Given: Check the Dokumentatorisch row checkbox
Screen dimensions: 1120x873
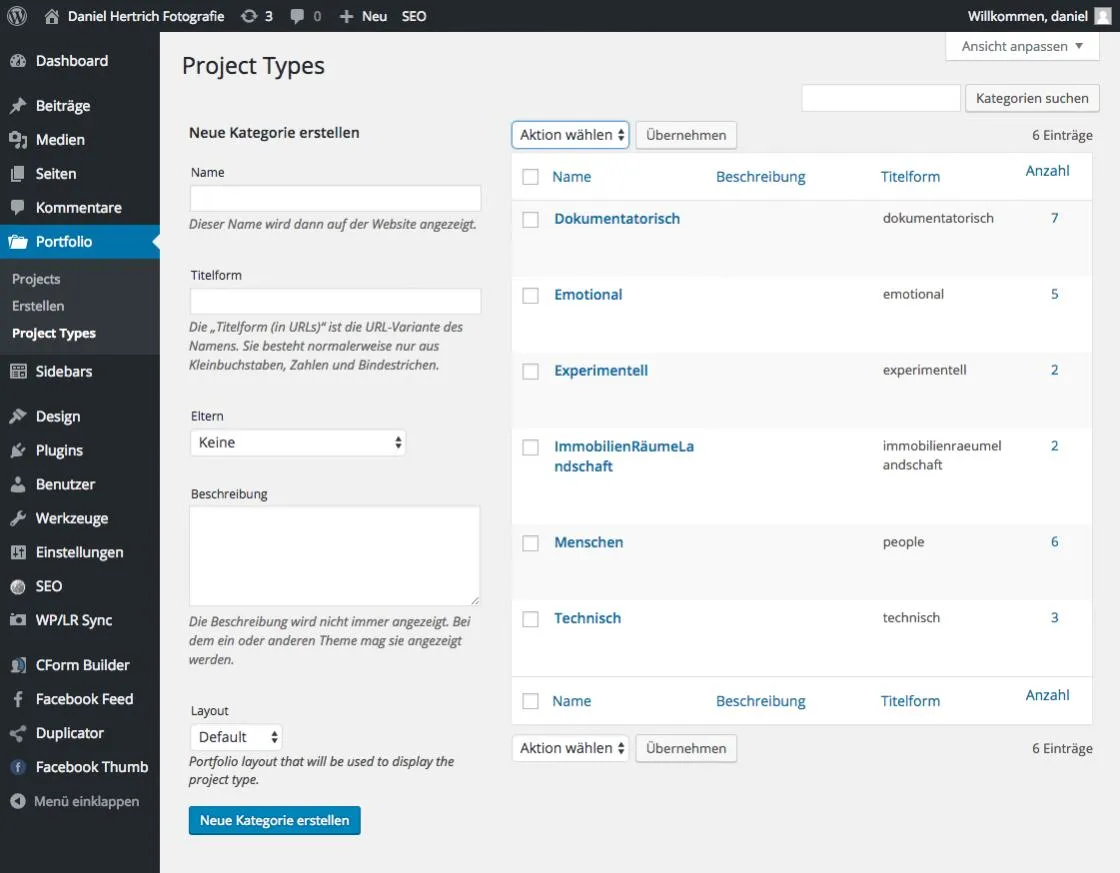Looking at the screenshot, I should [x=530, y=219].
